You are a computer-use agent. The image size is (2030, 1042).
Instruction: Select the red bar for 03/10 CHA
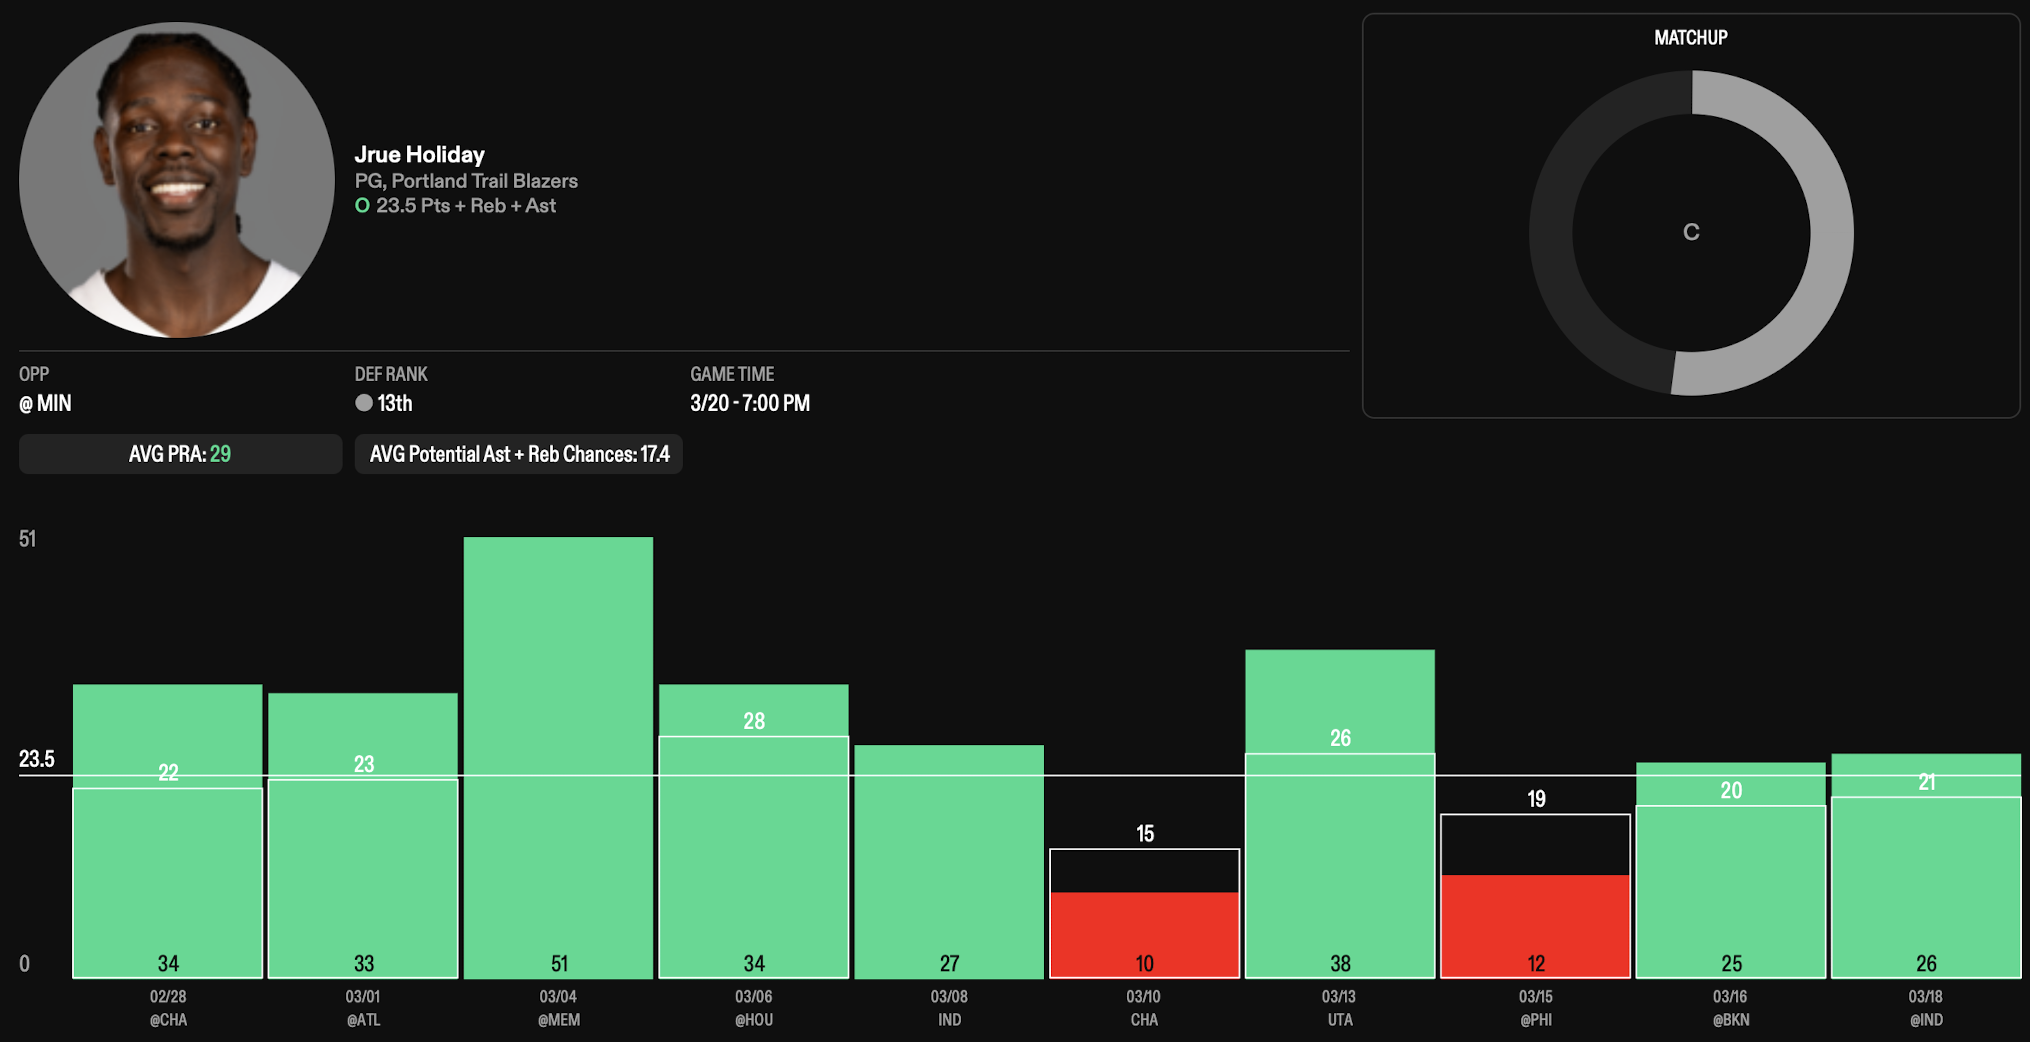(x=1144, y=934)
